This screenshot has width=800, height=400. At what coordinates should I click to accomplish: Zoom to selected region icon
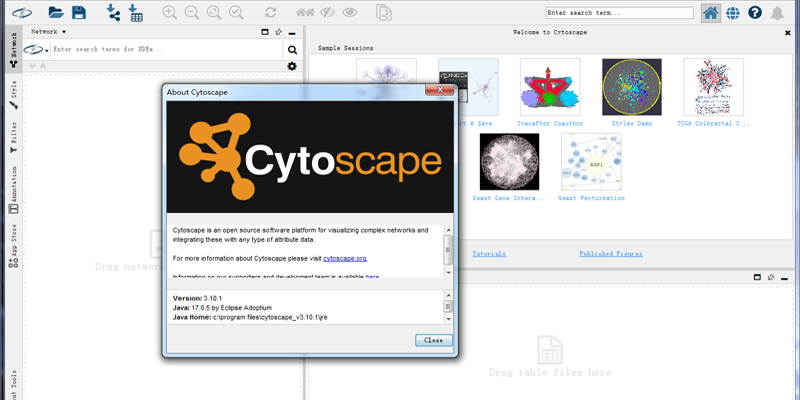coord(236,13)
